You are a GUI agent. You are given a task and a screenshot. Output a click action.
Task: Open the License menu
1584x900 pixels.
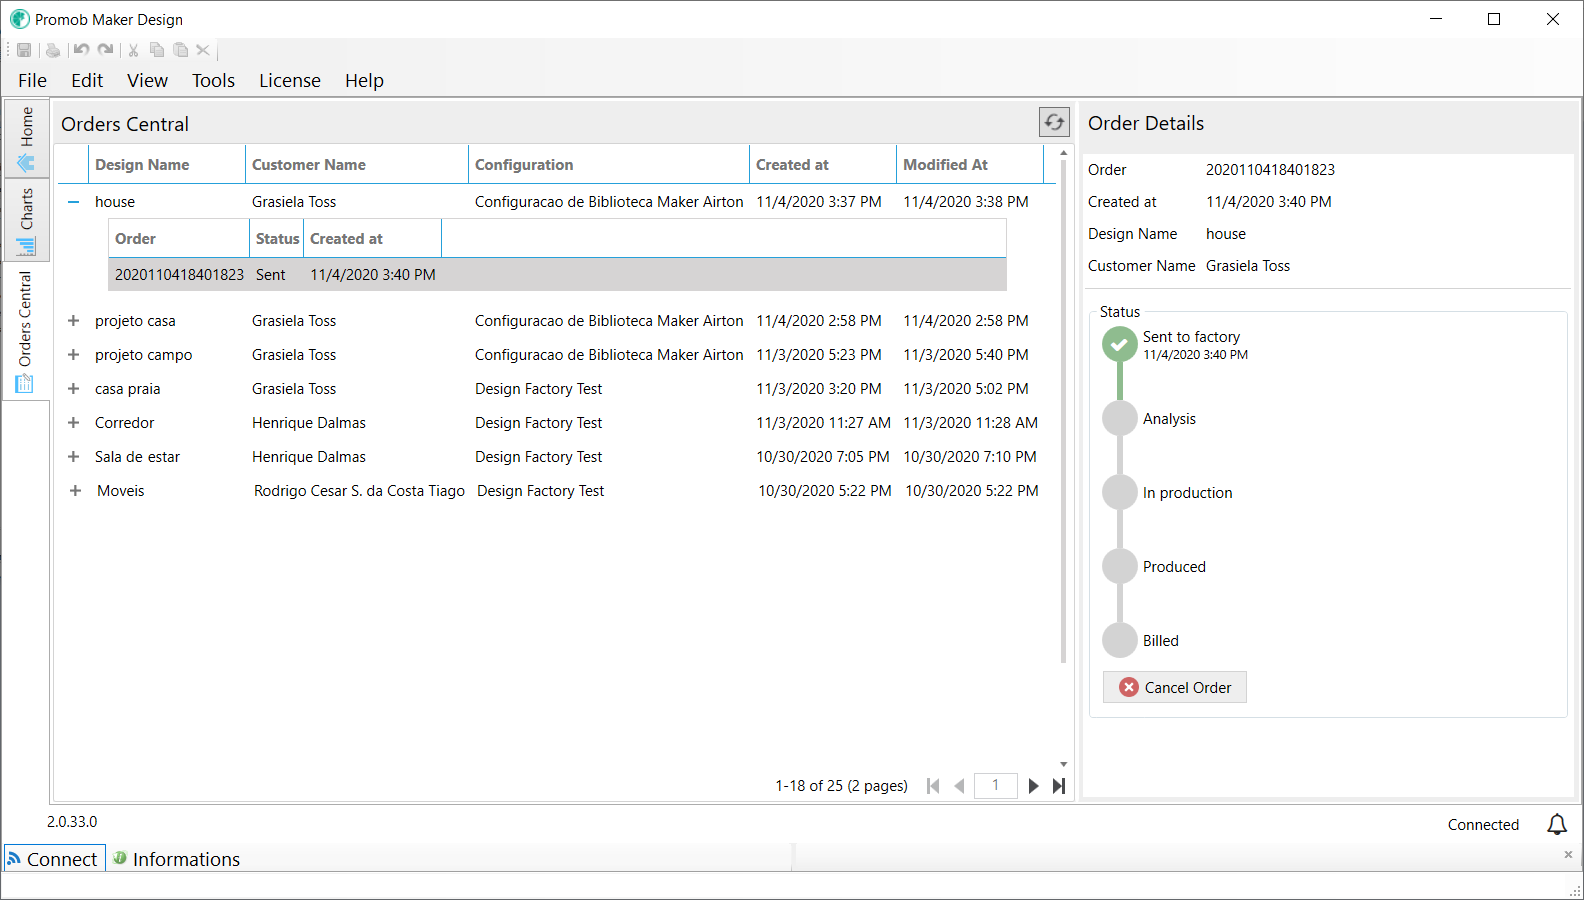pos(290,80)
